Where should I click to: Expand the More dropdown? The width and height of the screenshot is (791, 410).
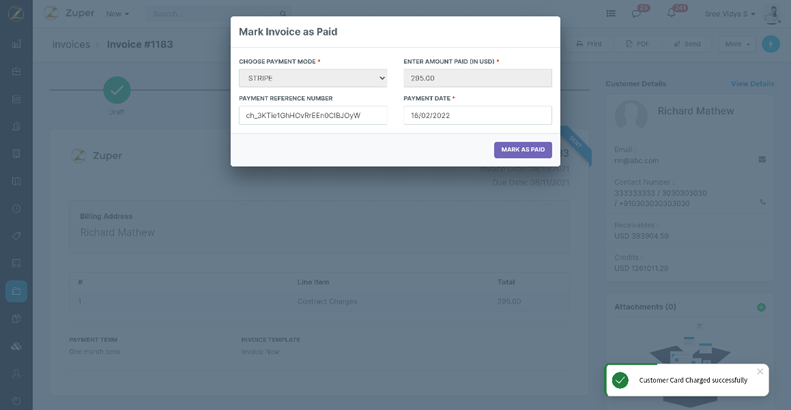[x=736, y=44]
